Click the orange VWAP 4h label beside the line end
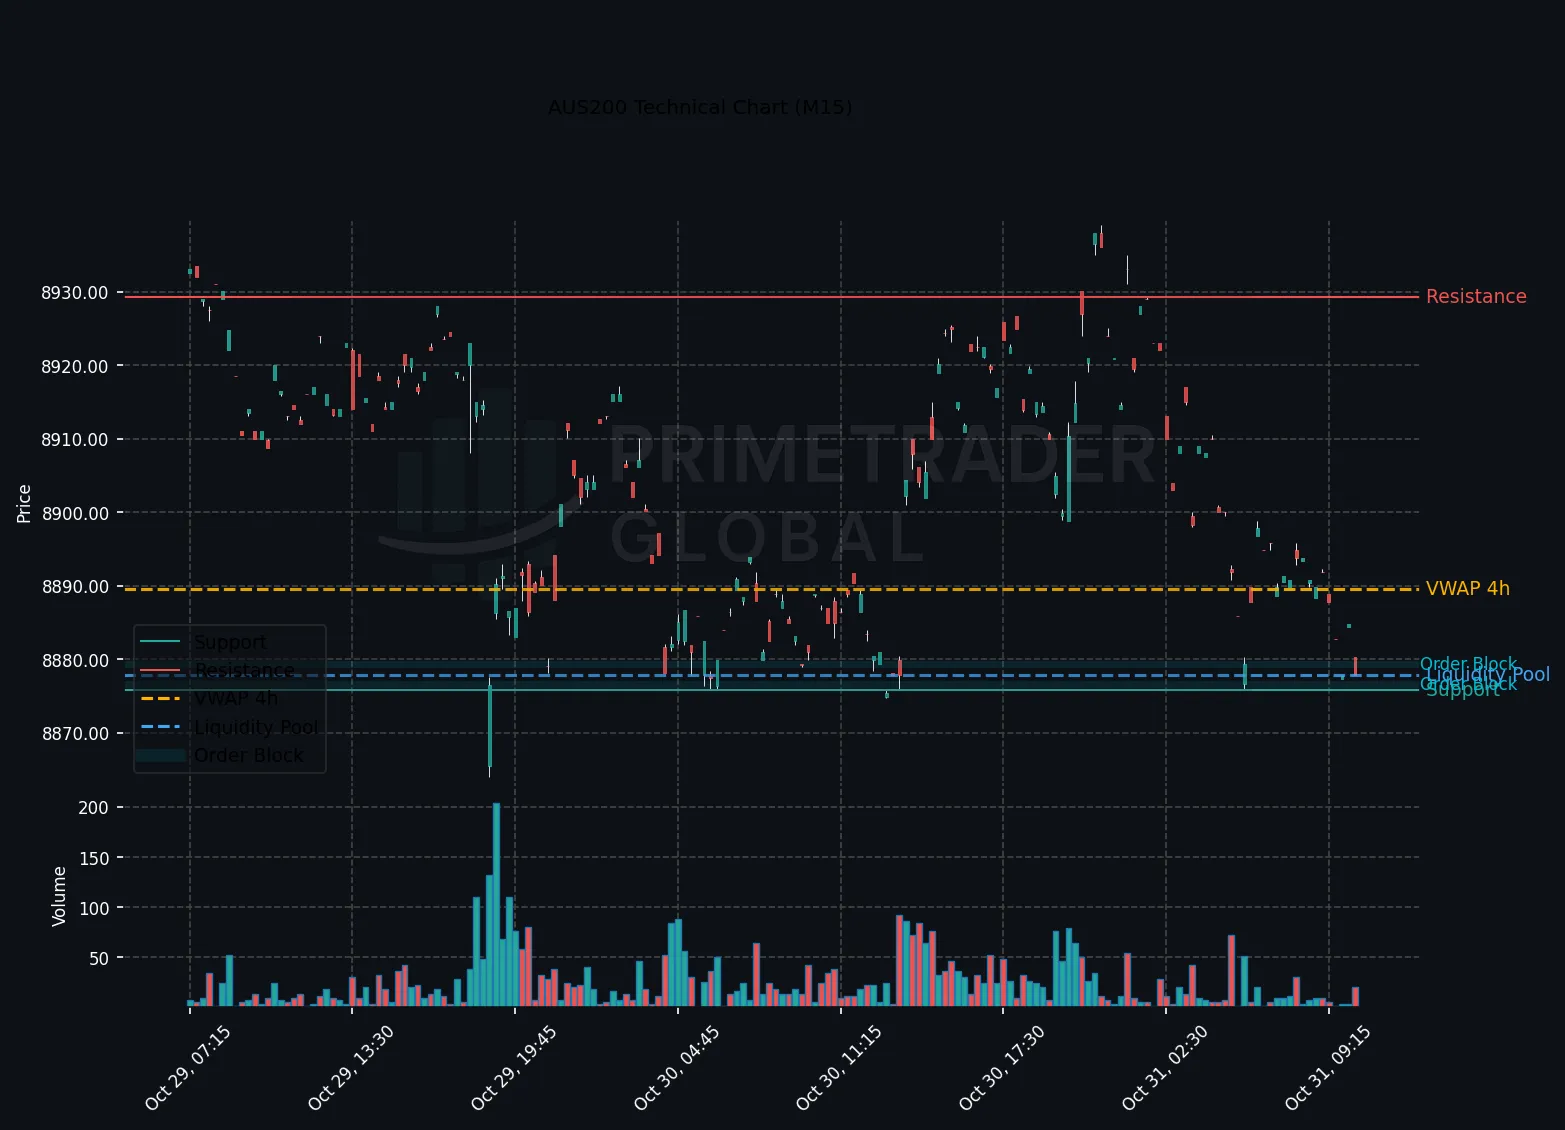The image size is (1565, 1130). (1468, 588)
